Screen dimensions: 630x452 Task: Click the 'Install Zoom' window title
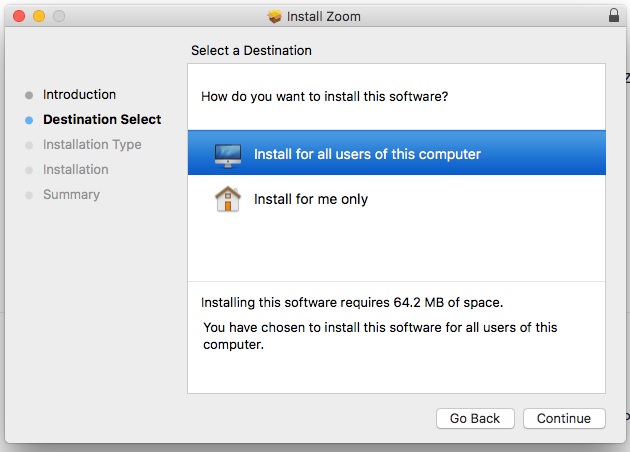324,16
